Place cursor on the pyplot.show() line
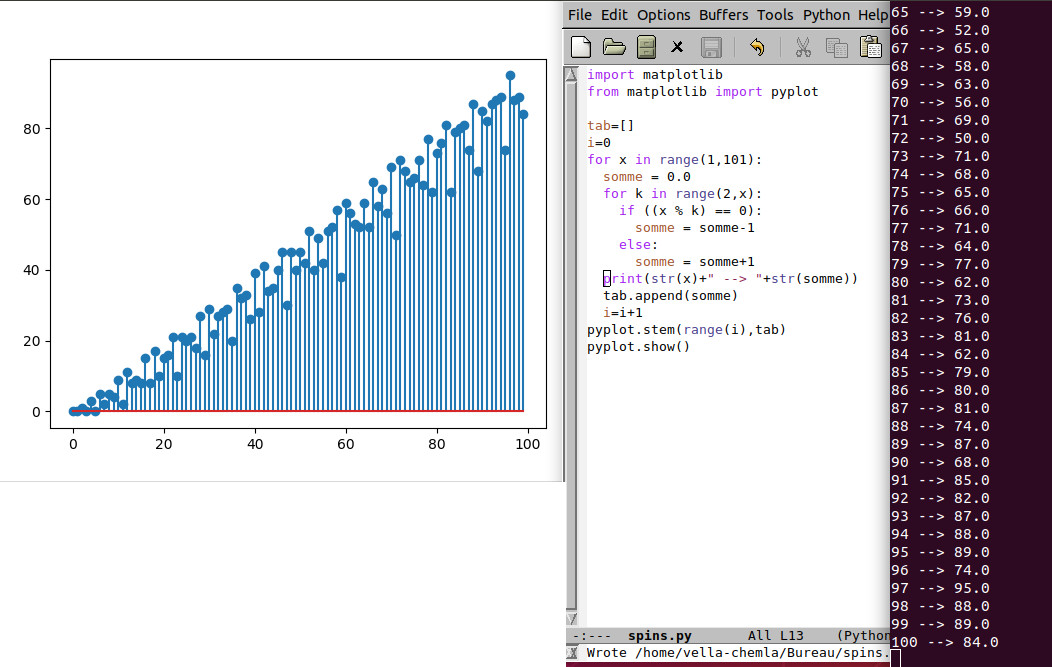 click(x=638, y=347)
